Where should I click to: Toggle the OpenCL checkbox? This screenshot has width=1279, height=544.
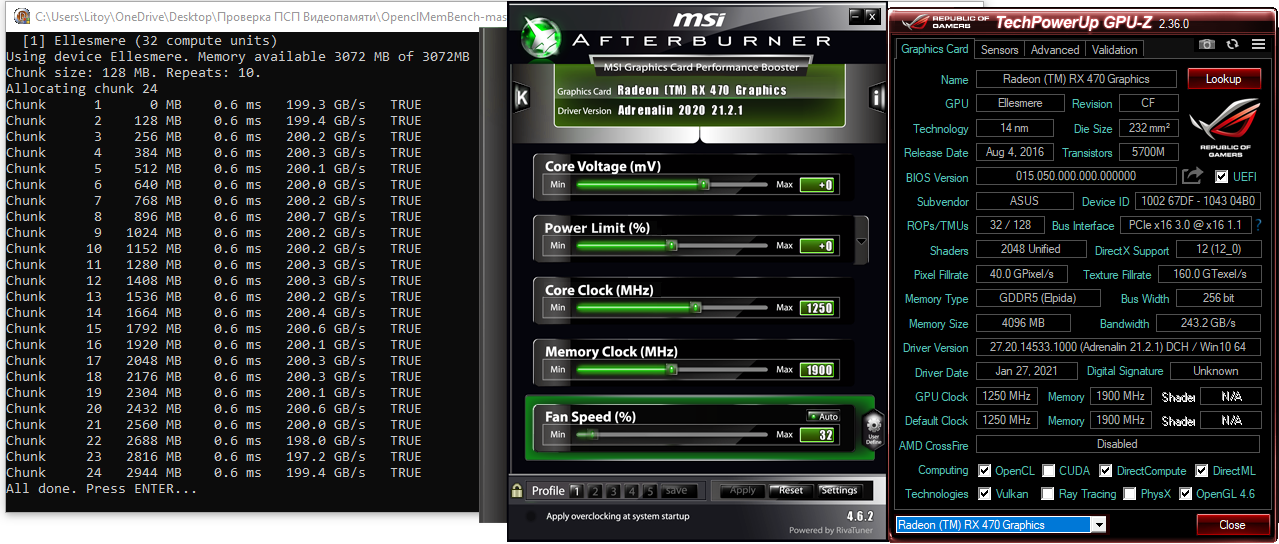[x=985, y=470]
